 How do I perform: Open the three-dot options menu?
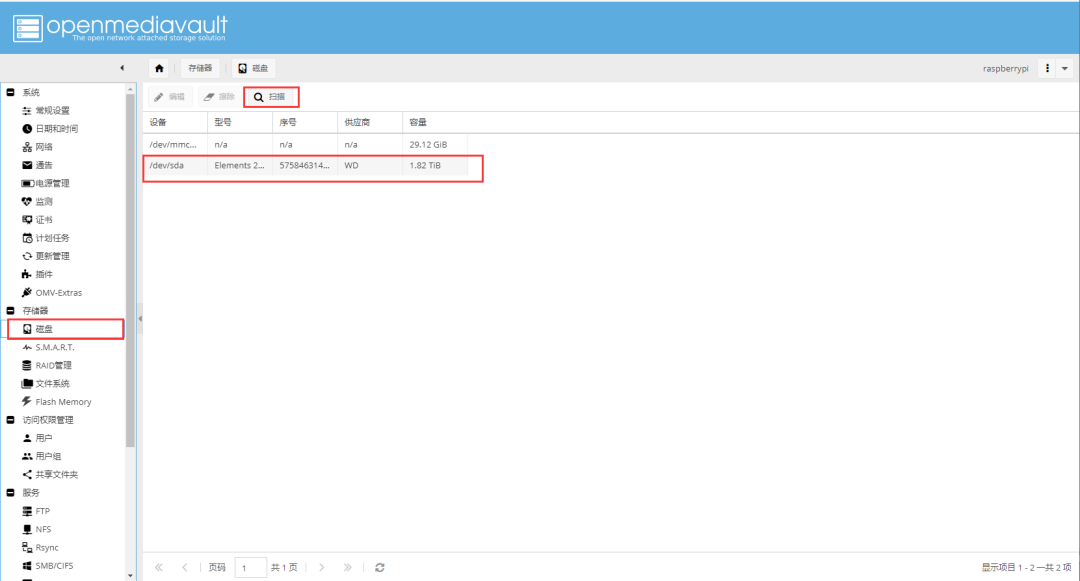click(x=1047, y=68)
